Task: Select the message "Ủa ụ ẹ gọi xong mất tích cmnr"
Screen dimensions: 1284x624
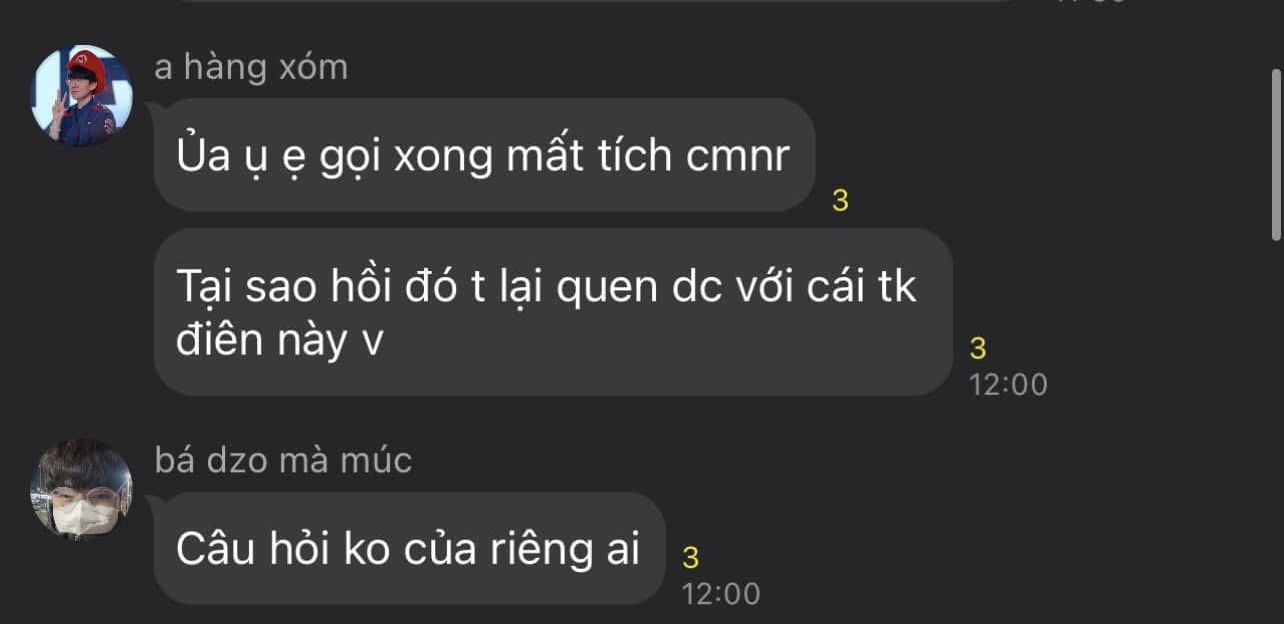Action: click(x=484, y=155)
